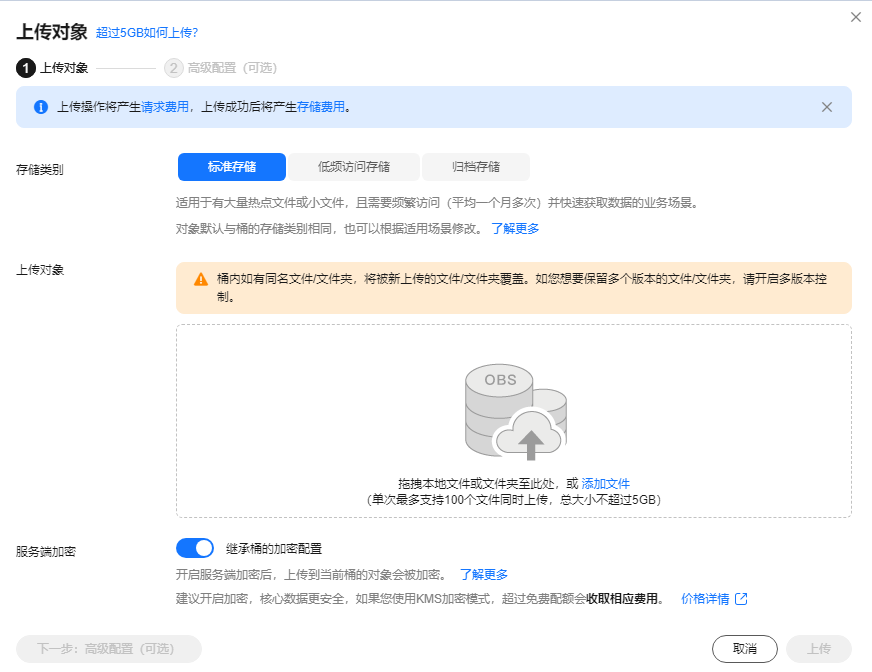Click the blue info circle icon
Viewport: 872px width, 672px height.
coord(41,107)
